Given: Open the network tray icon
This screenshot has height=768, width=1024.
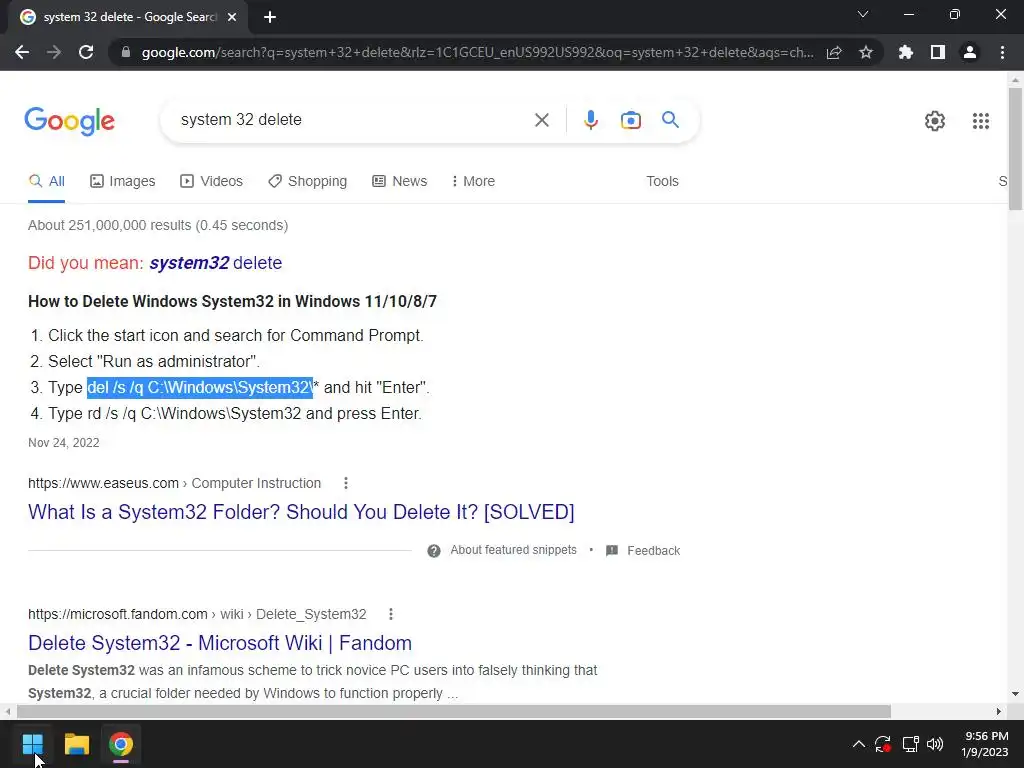Looking at the screenshot, I should 910,744.
